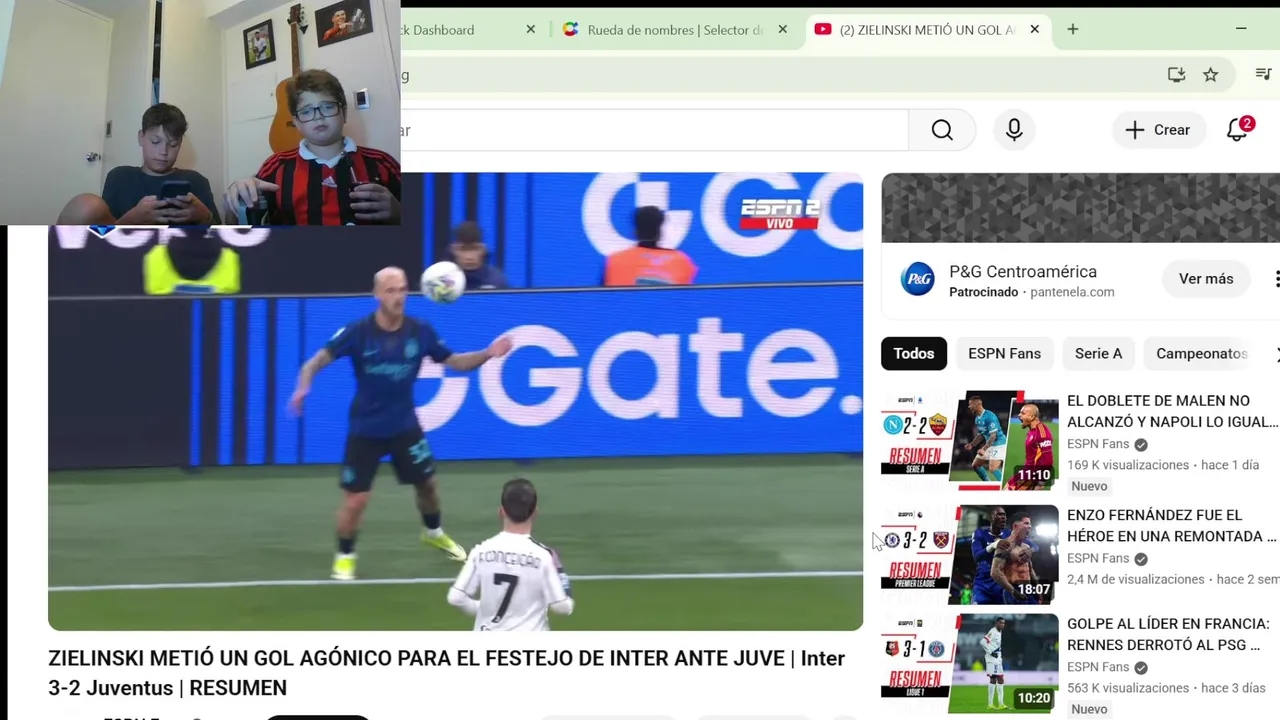The height and width of the screenshot is (720, 1280).
Task: Click the ad banner image above P&G
Action: click(1080, 208)
